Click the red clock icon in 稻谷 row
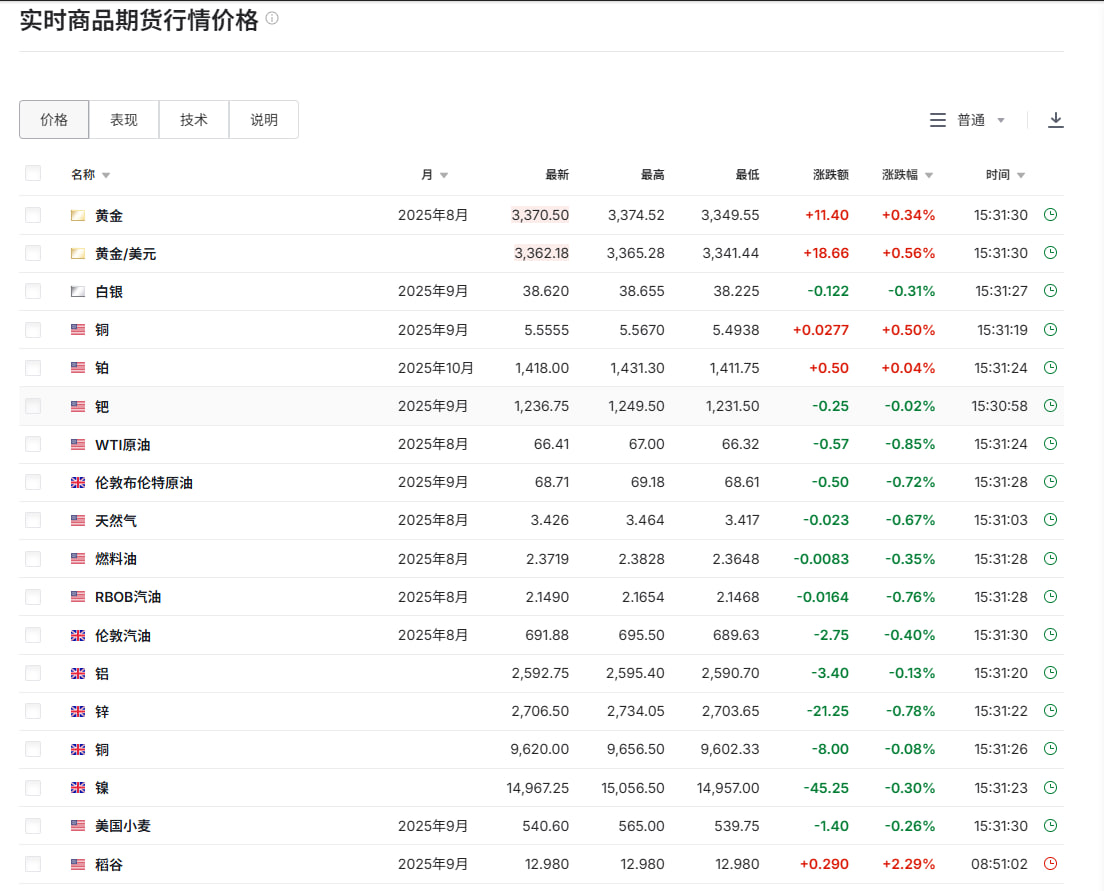The height and width of the screenshot is (891, 1104). 1050,864
